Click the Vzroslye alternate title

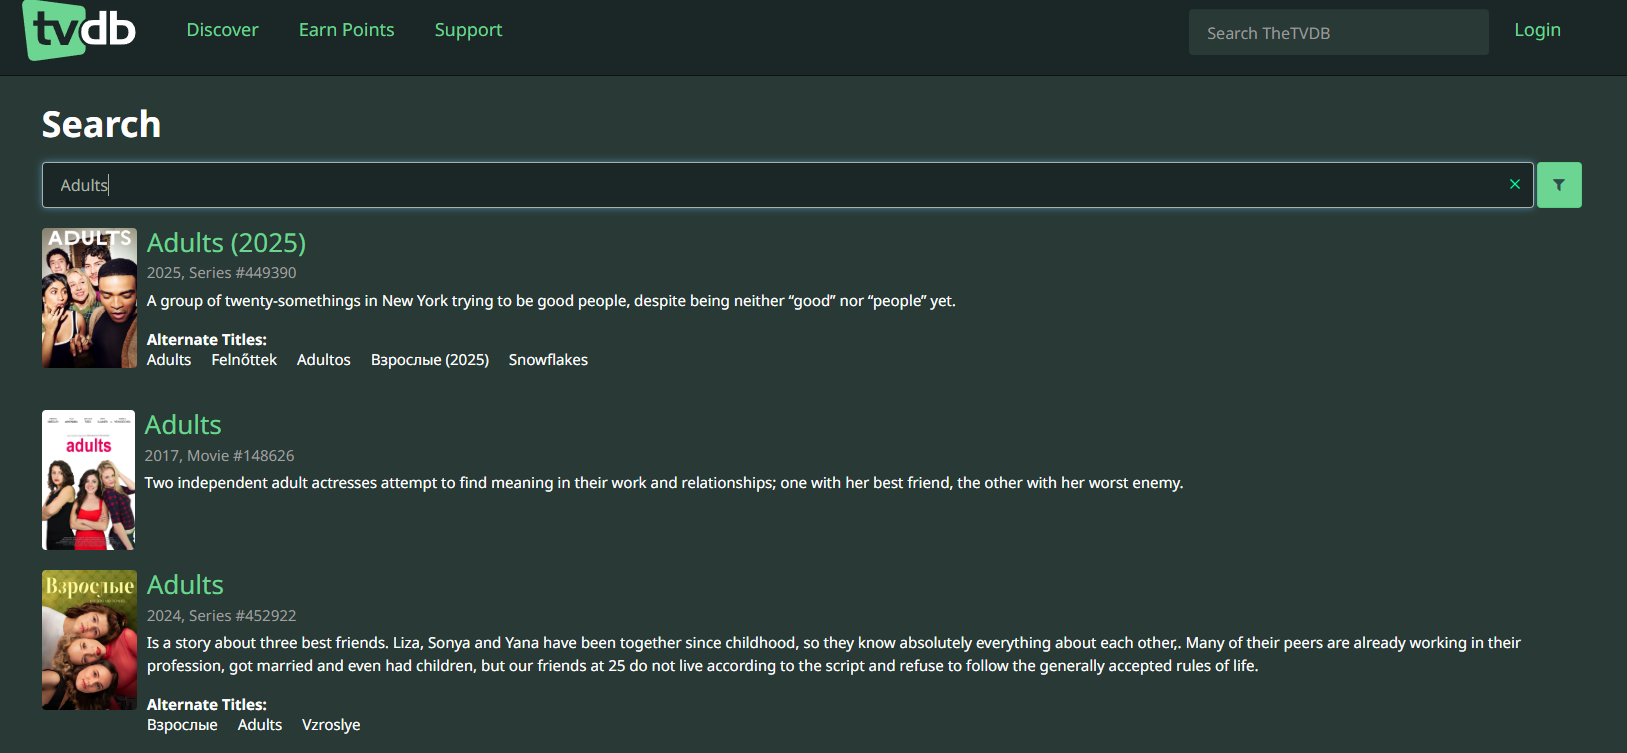coord(331,725)
